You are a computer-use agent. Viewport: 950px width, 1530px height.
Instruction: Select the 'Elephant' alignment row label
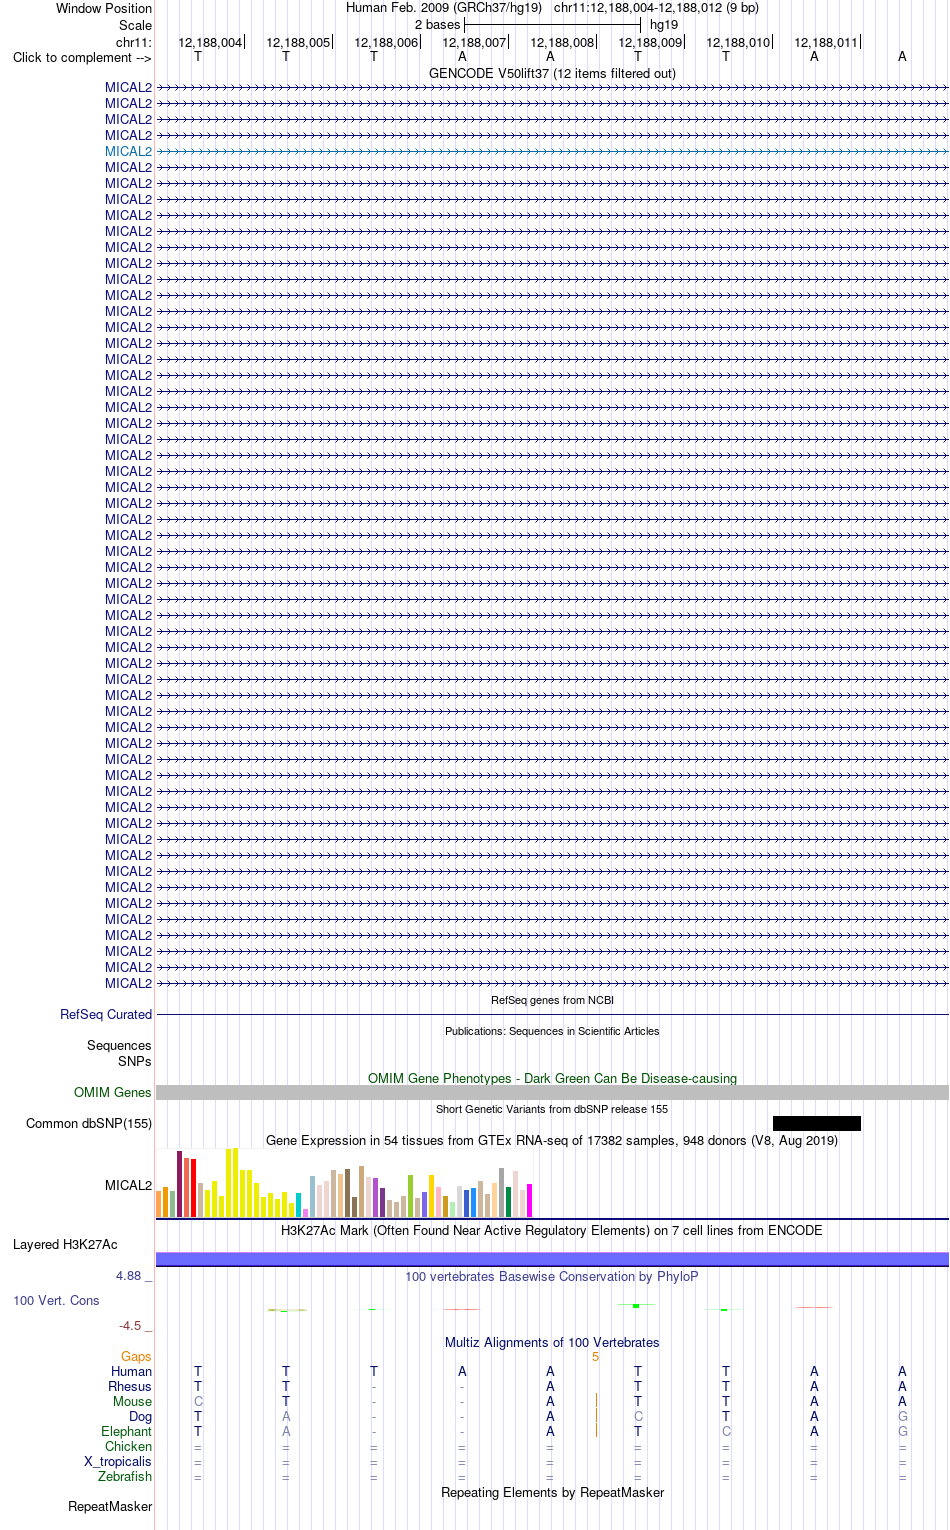pyautogui.click(x=126, y=1431)
